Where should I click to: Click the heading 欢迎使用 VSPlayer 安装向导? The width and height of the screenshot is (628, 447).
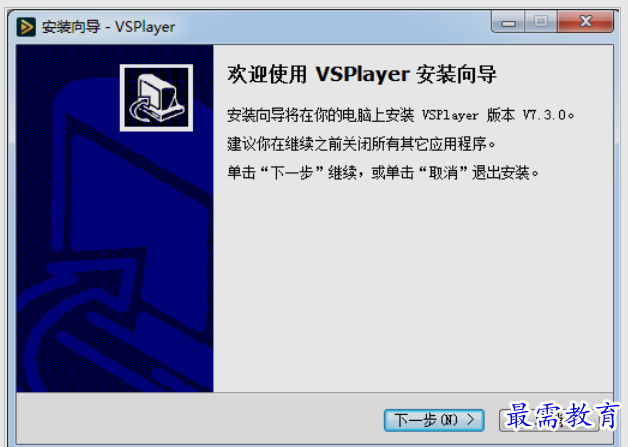362,74
